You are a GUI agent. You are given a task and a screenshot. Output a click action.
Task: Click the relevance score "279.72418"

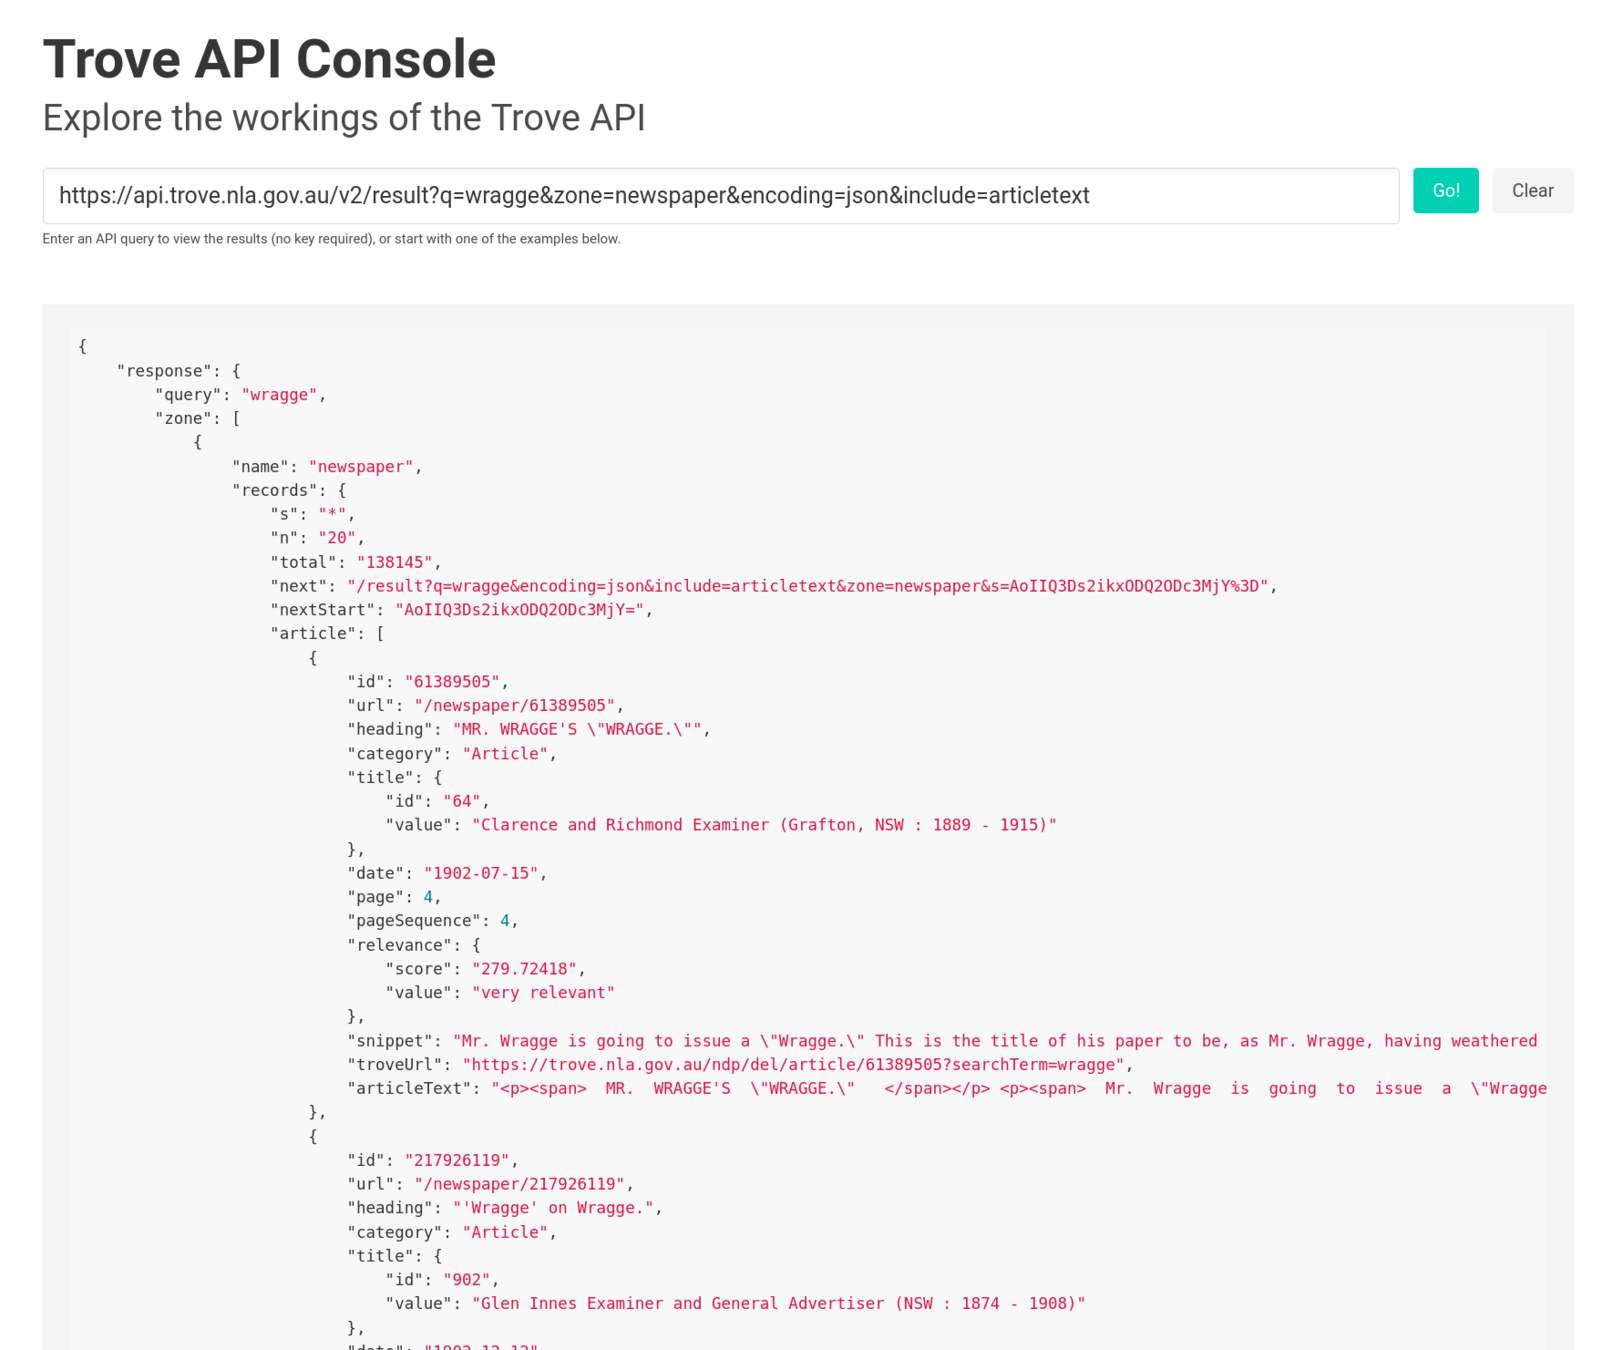525,969
